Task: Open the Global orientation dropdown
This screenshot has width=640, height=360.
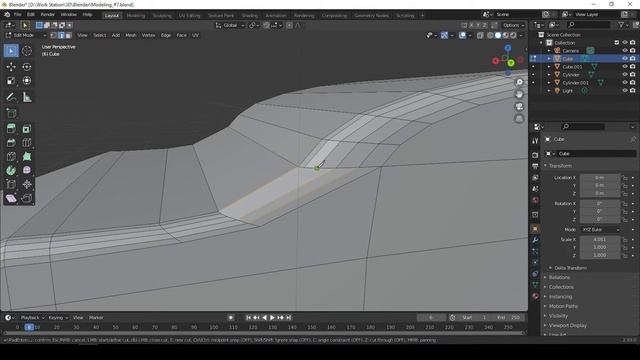Action: [230, 25]
